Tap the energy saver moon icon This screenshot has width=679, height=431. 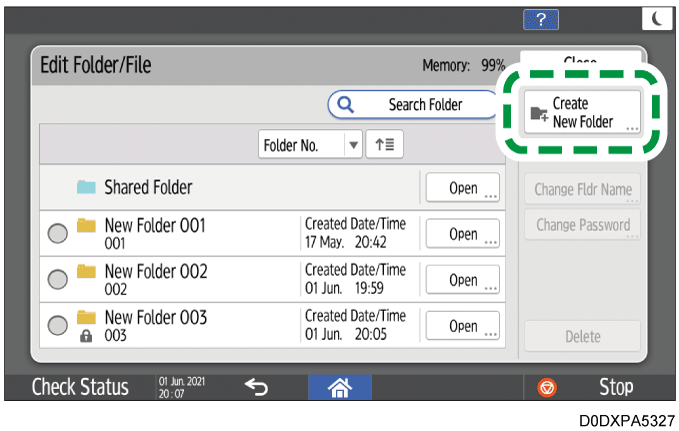click(656, 19)
